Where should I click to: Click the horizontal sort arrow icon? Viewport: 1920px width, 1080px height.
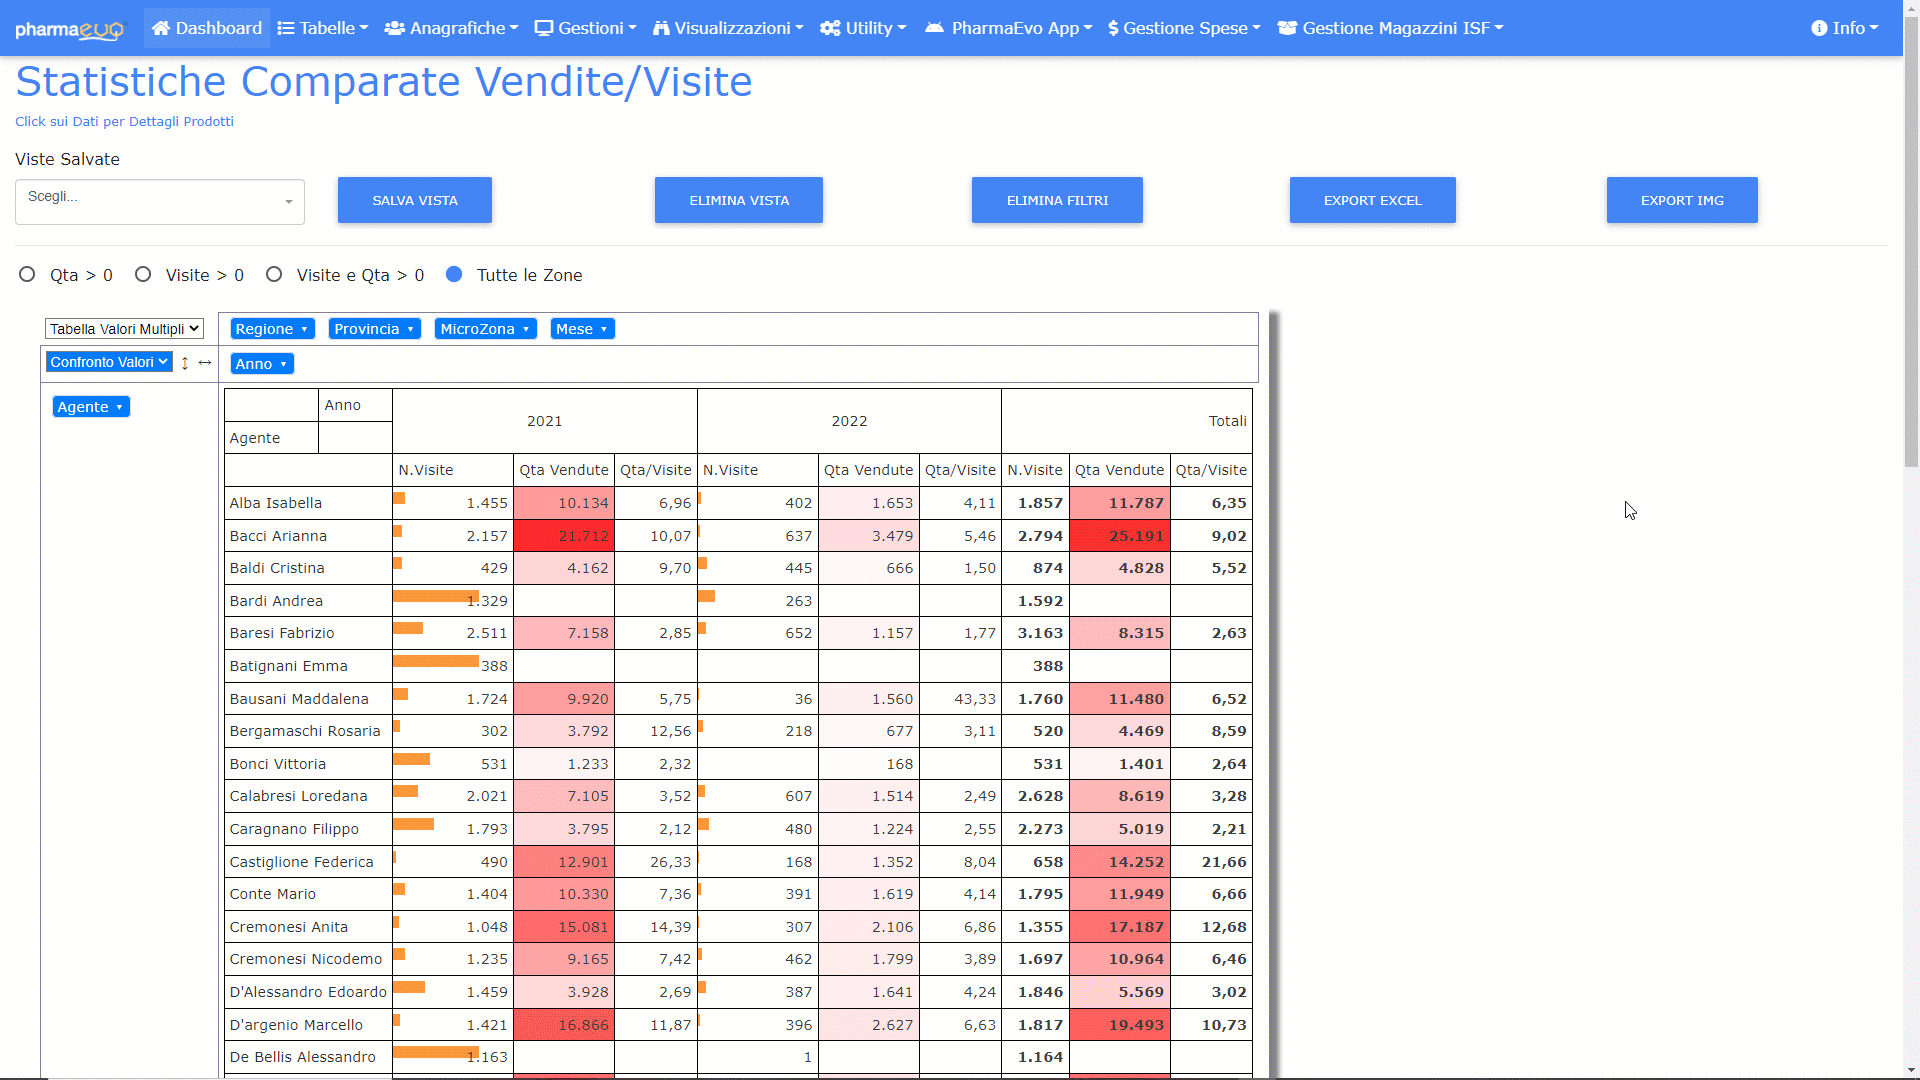(205, 362)
